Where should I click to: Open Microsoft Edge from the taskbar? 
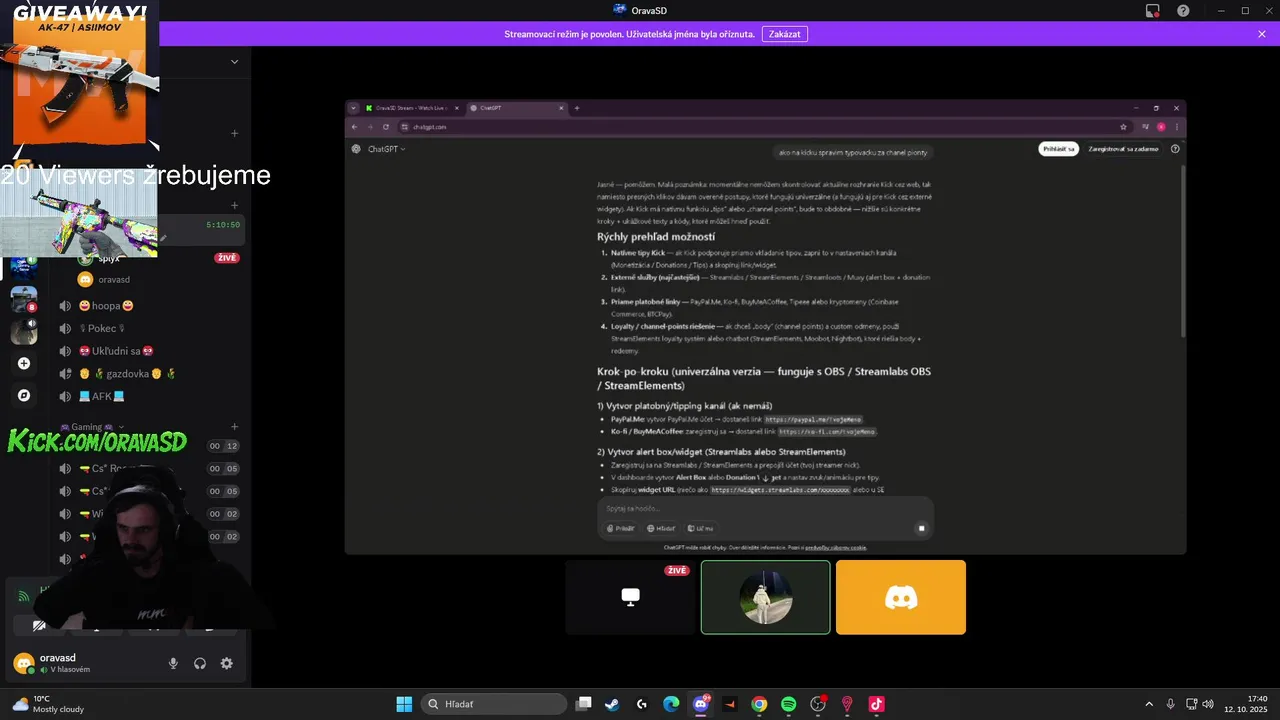671,704
